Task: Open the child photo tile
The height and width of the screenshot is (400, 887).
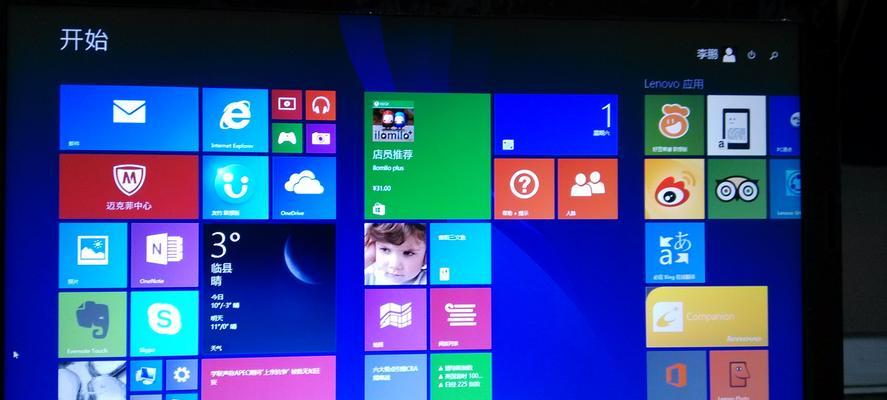Action: [395, 254]
